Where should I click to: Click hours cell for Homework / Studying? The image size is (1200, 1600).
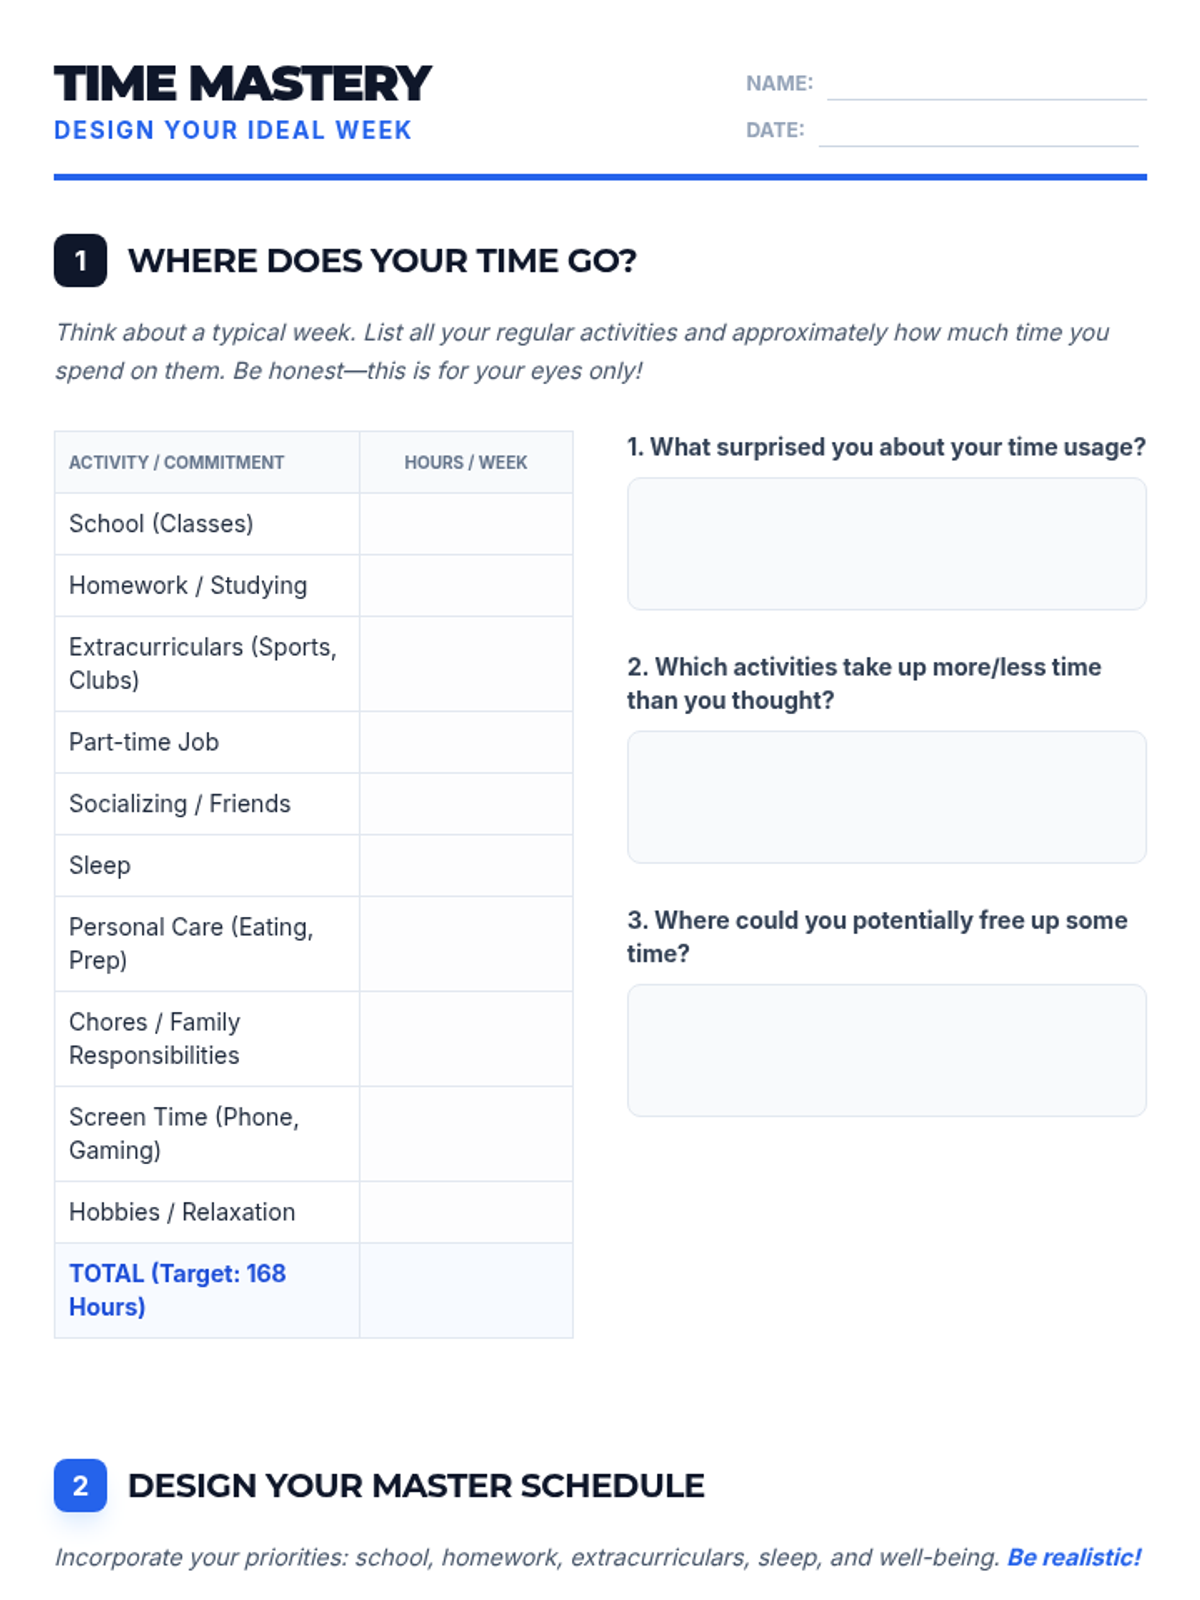pos(466,586)
